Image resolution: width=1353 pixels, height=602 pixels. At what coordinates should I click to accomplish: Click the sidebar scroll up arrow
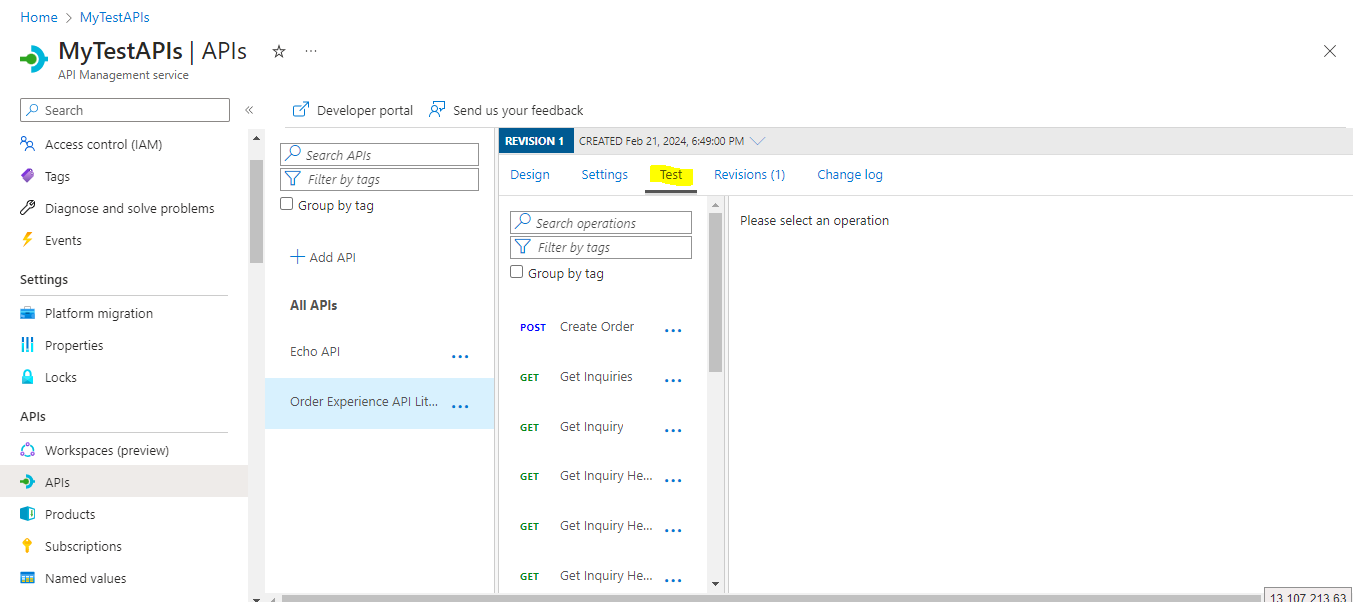pos(256,138)
